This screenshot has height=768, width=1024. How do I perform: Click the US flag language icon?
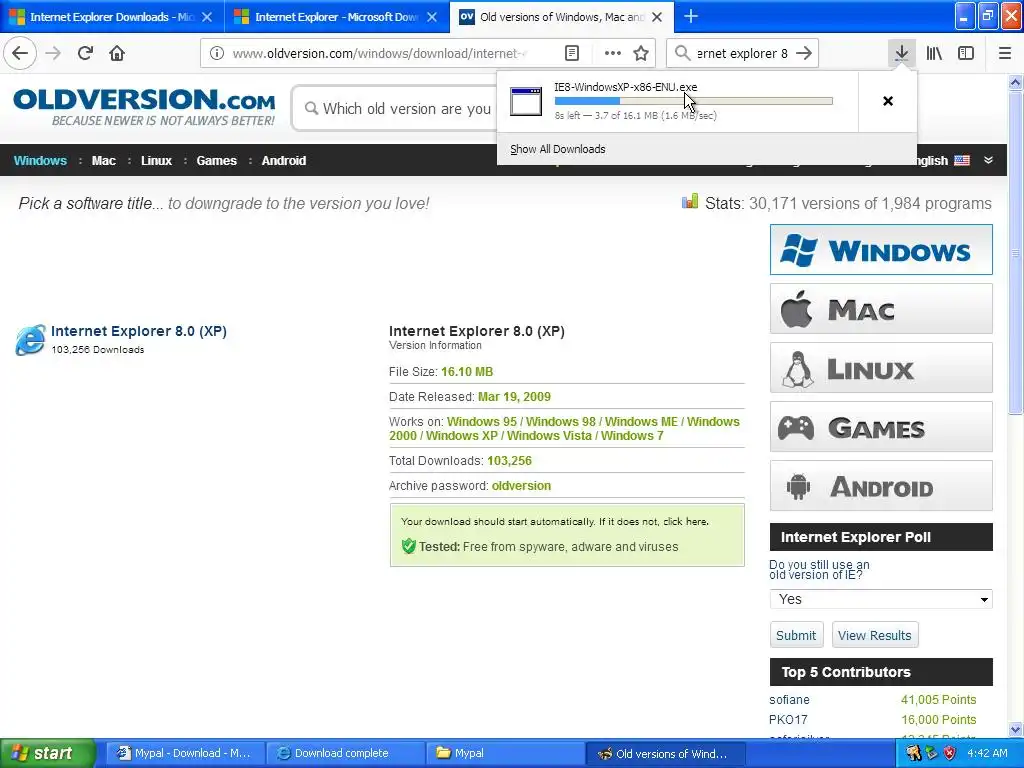pos(962,160)
